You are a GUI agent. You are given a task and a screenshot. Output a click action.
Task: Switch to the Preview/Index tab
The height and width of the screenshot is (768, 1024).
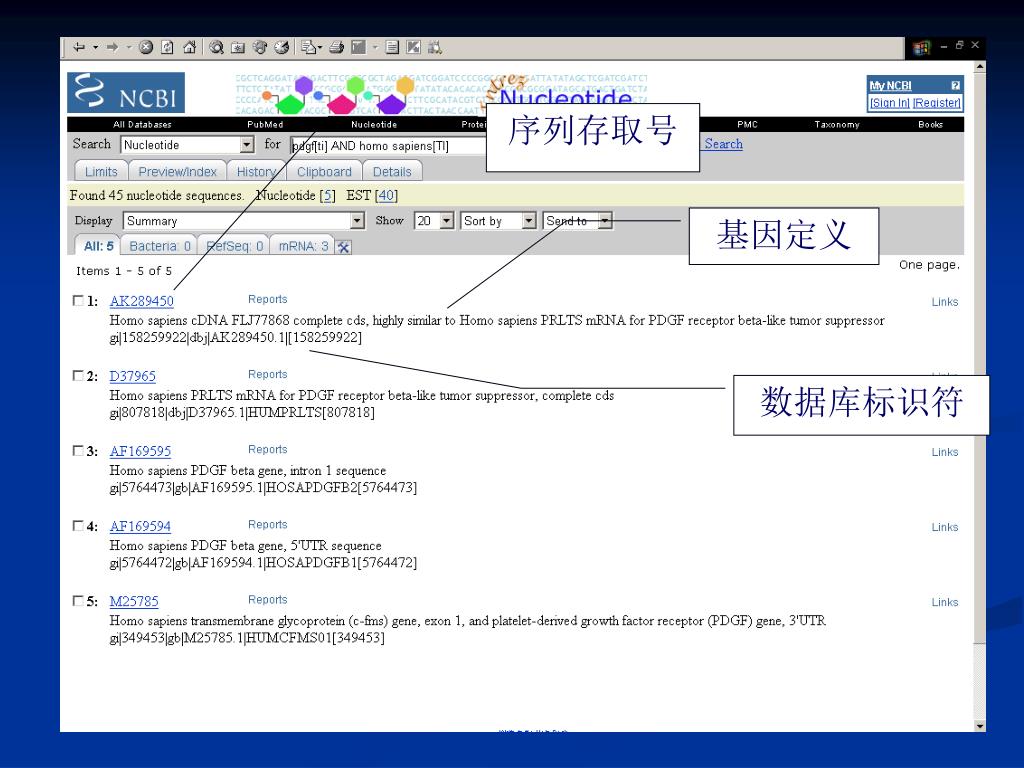click(x=177, y=172)
